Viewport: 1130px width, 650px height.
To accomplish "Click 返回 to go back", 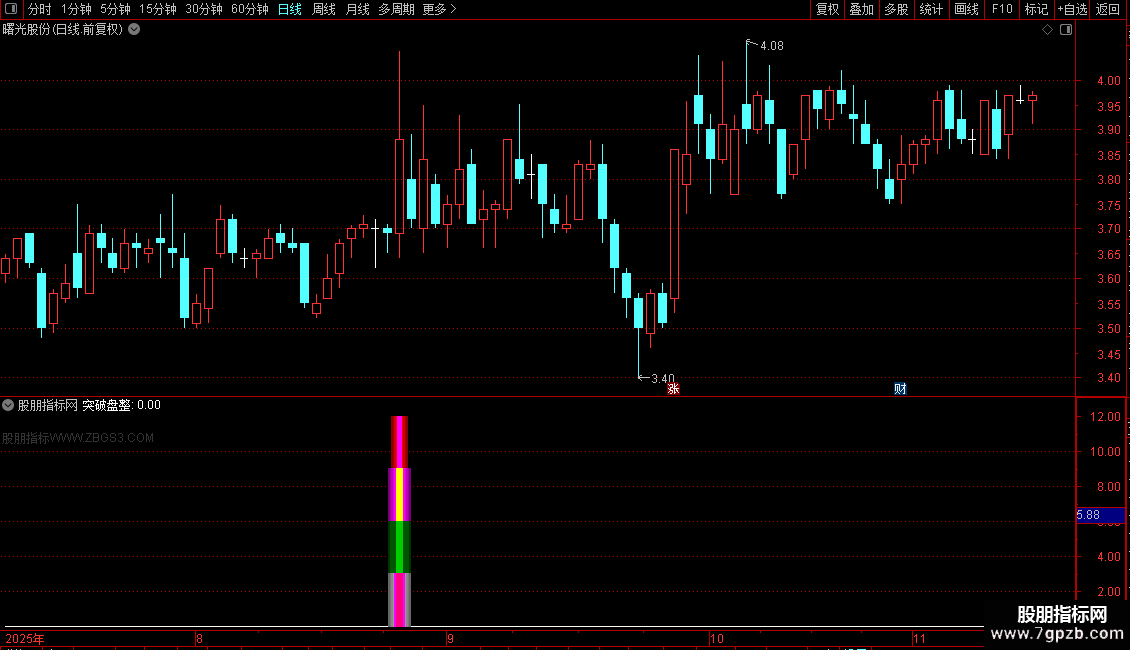I will (x=1108, y=9).
